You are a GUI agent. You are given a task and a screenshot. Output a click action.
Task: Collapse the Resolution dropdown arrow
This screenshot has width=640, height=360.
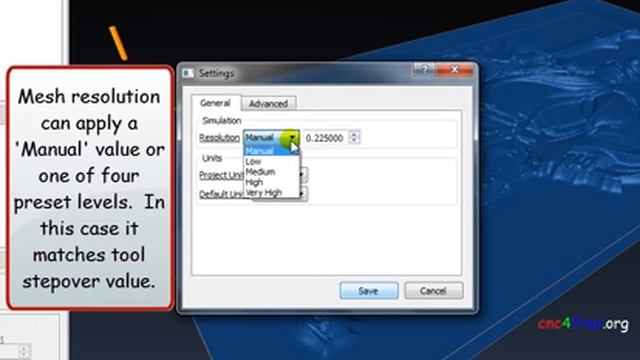click(x=293, y=138)
